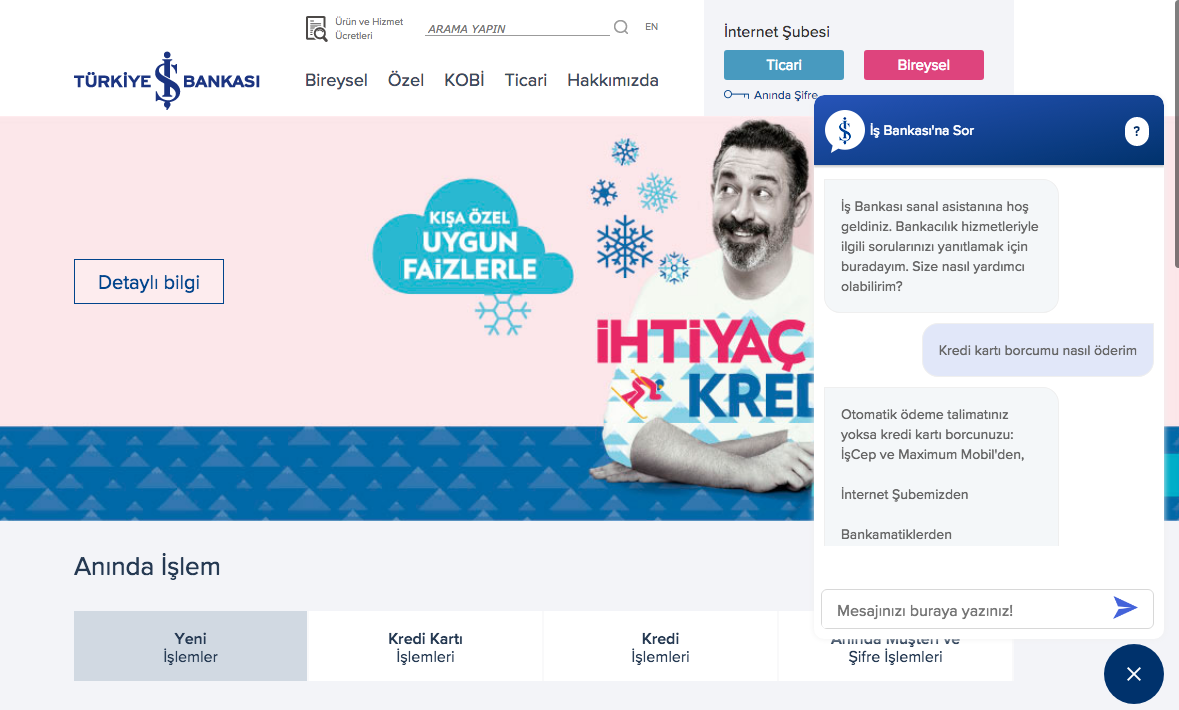Click the user message 'Kredi kartı borcumu nasıl öderim'
1179x710 pixels.
1038,350
